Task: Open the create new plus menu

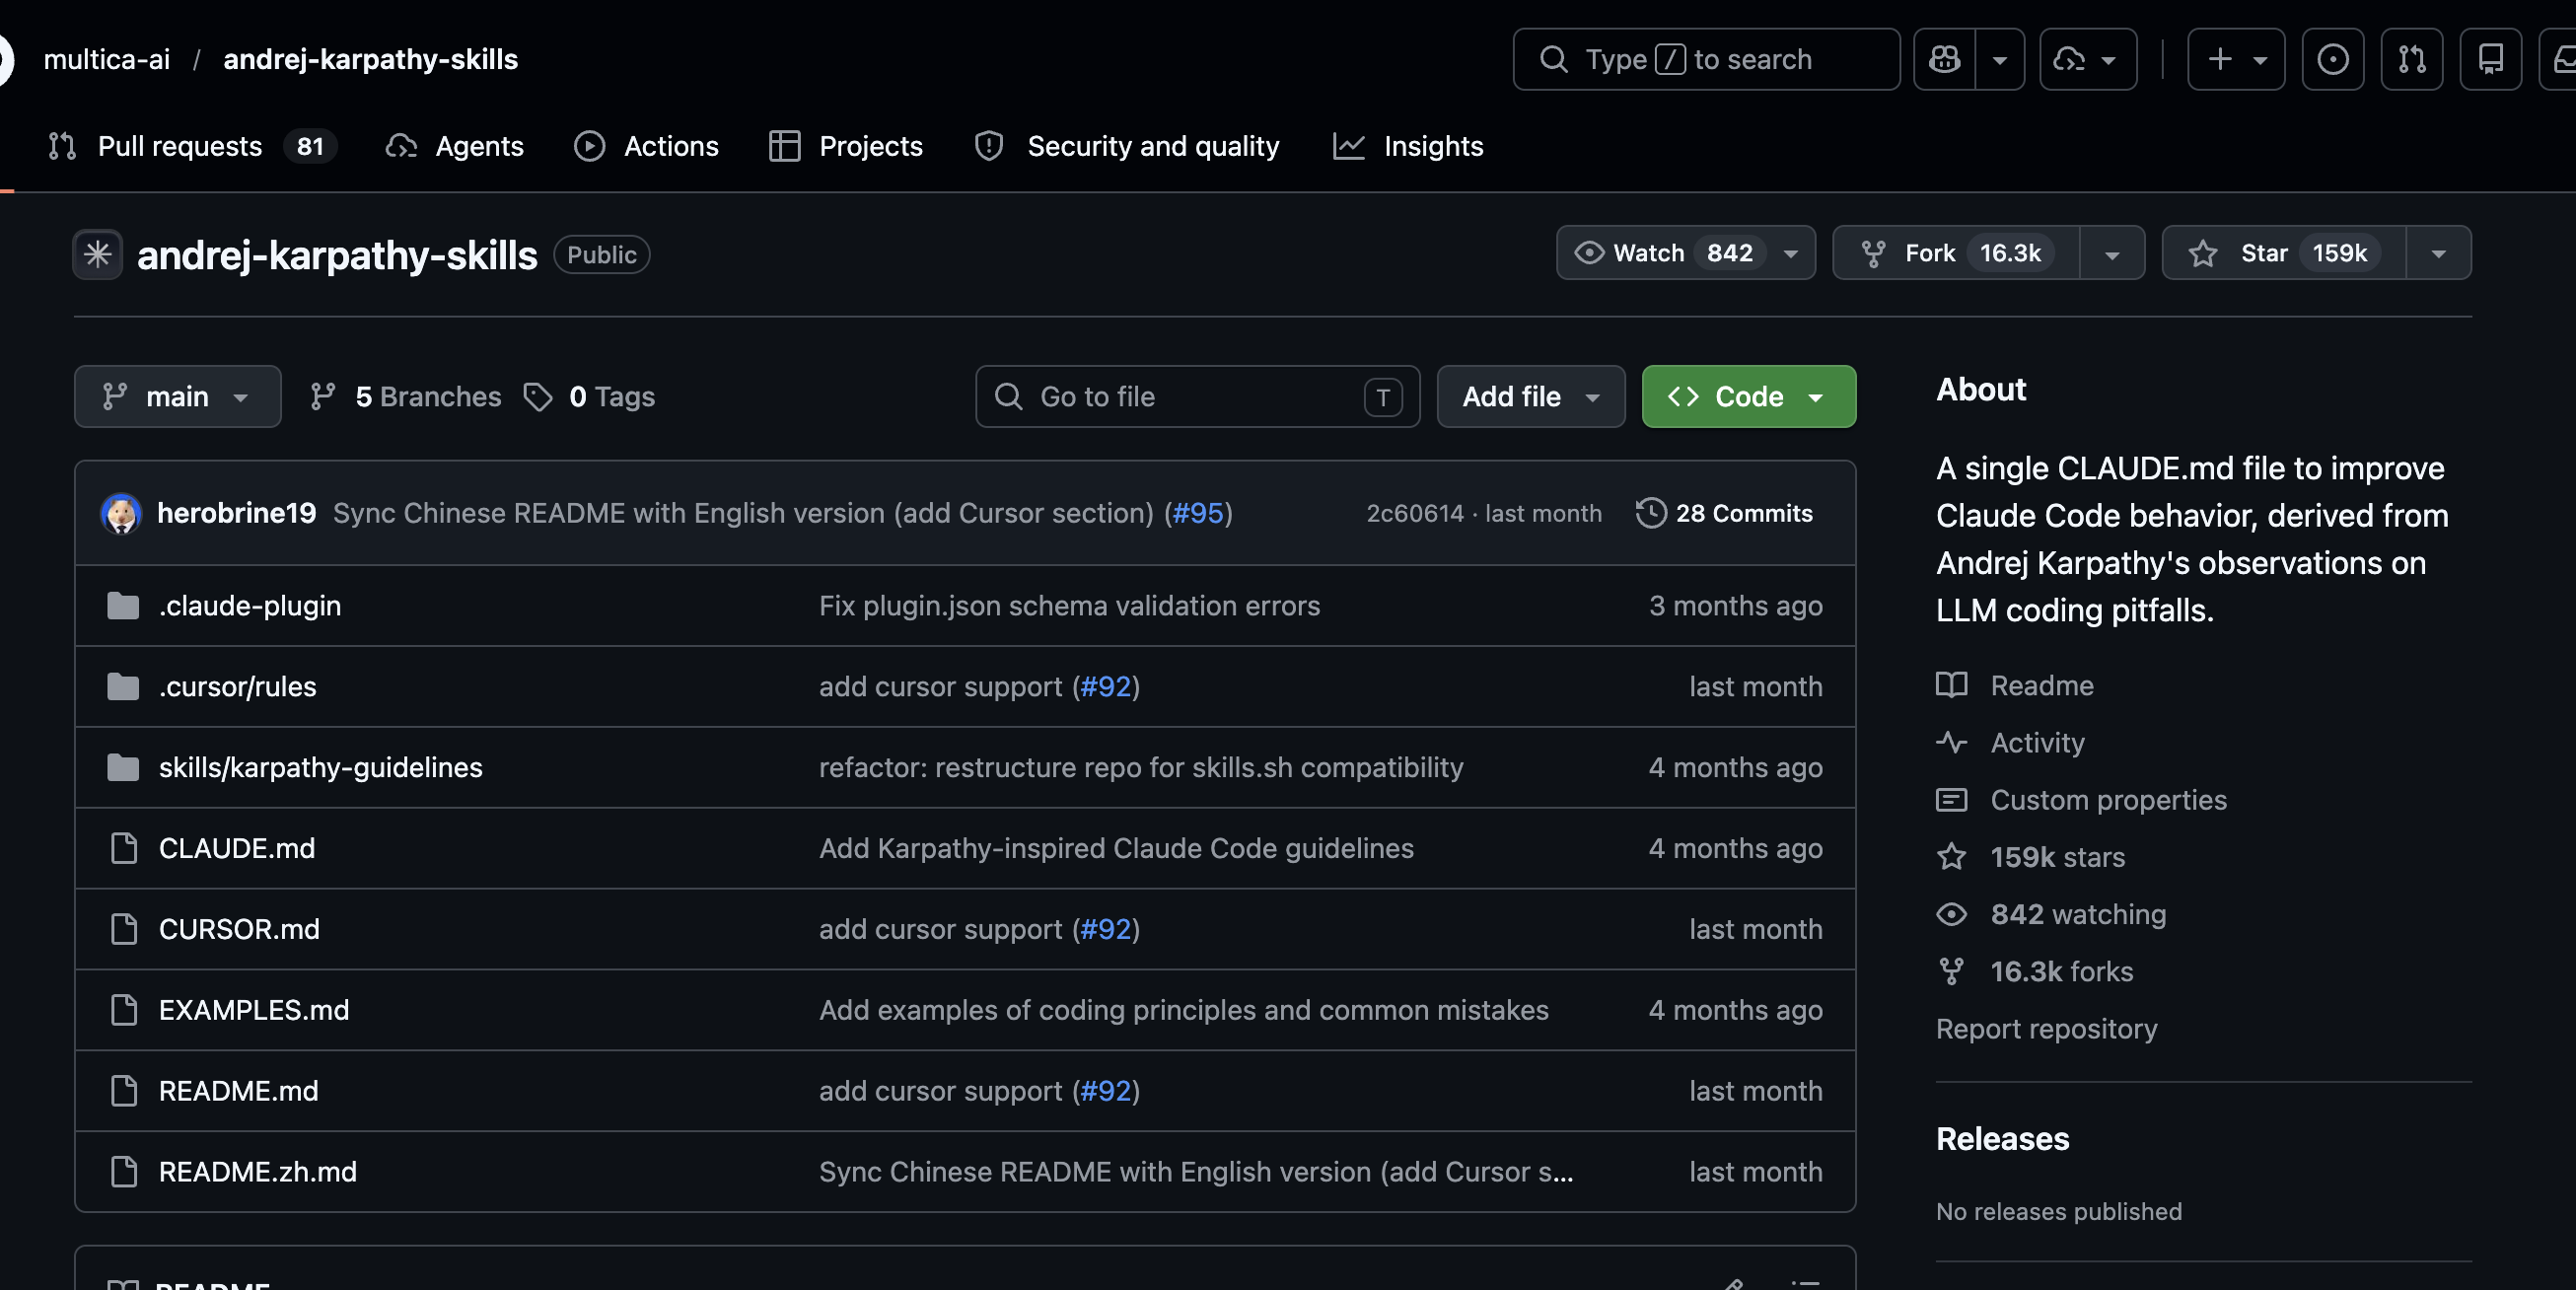Action: tap(2236, 60)
